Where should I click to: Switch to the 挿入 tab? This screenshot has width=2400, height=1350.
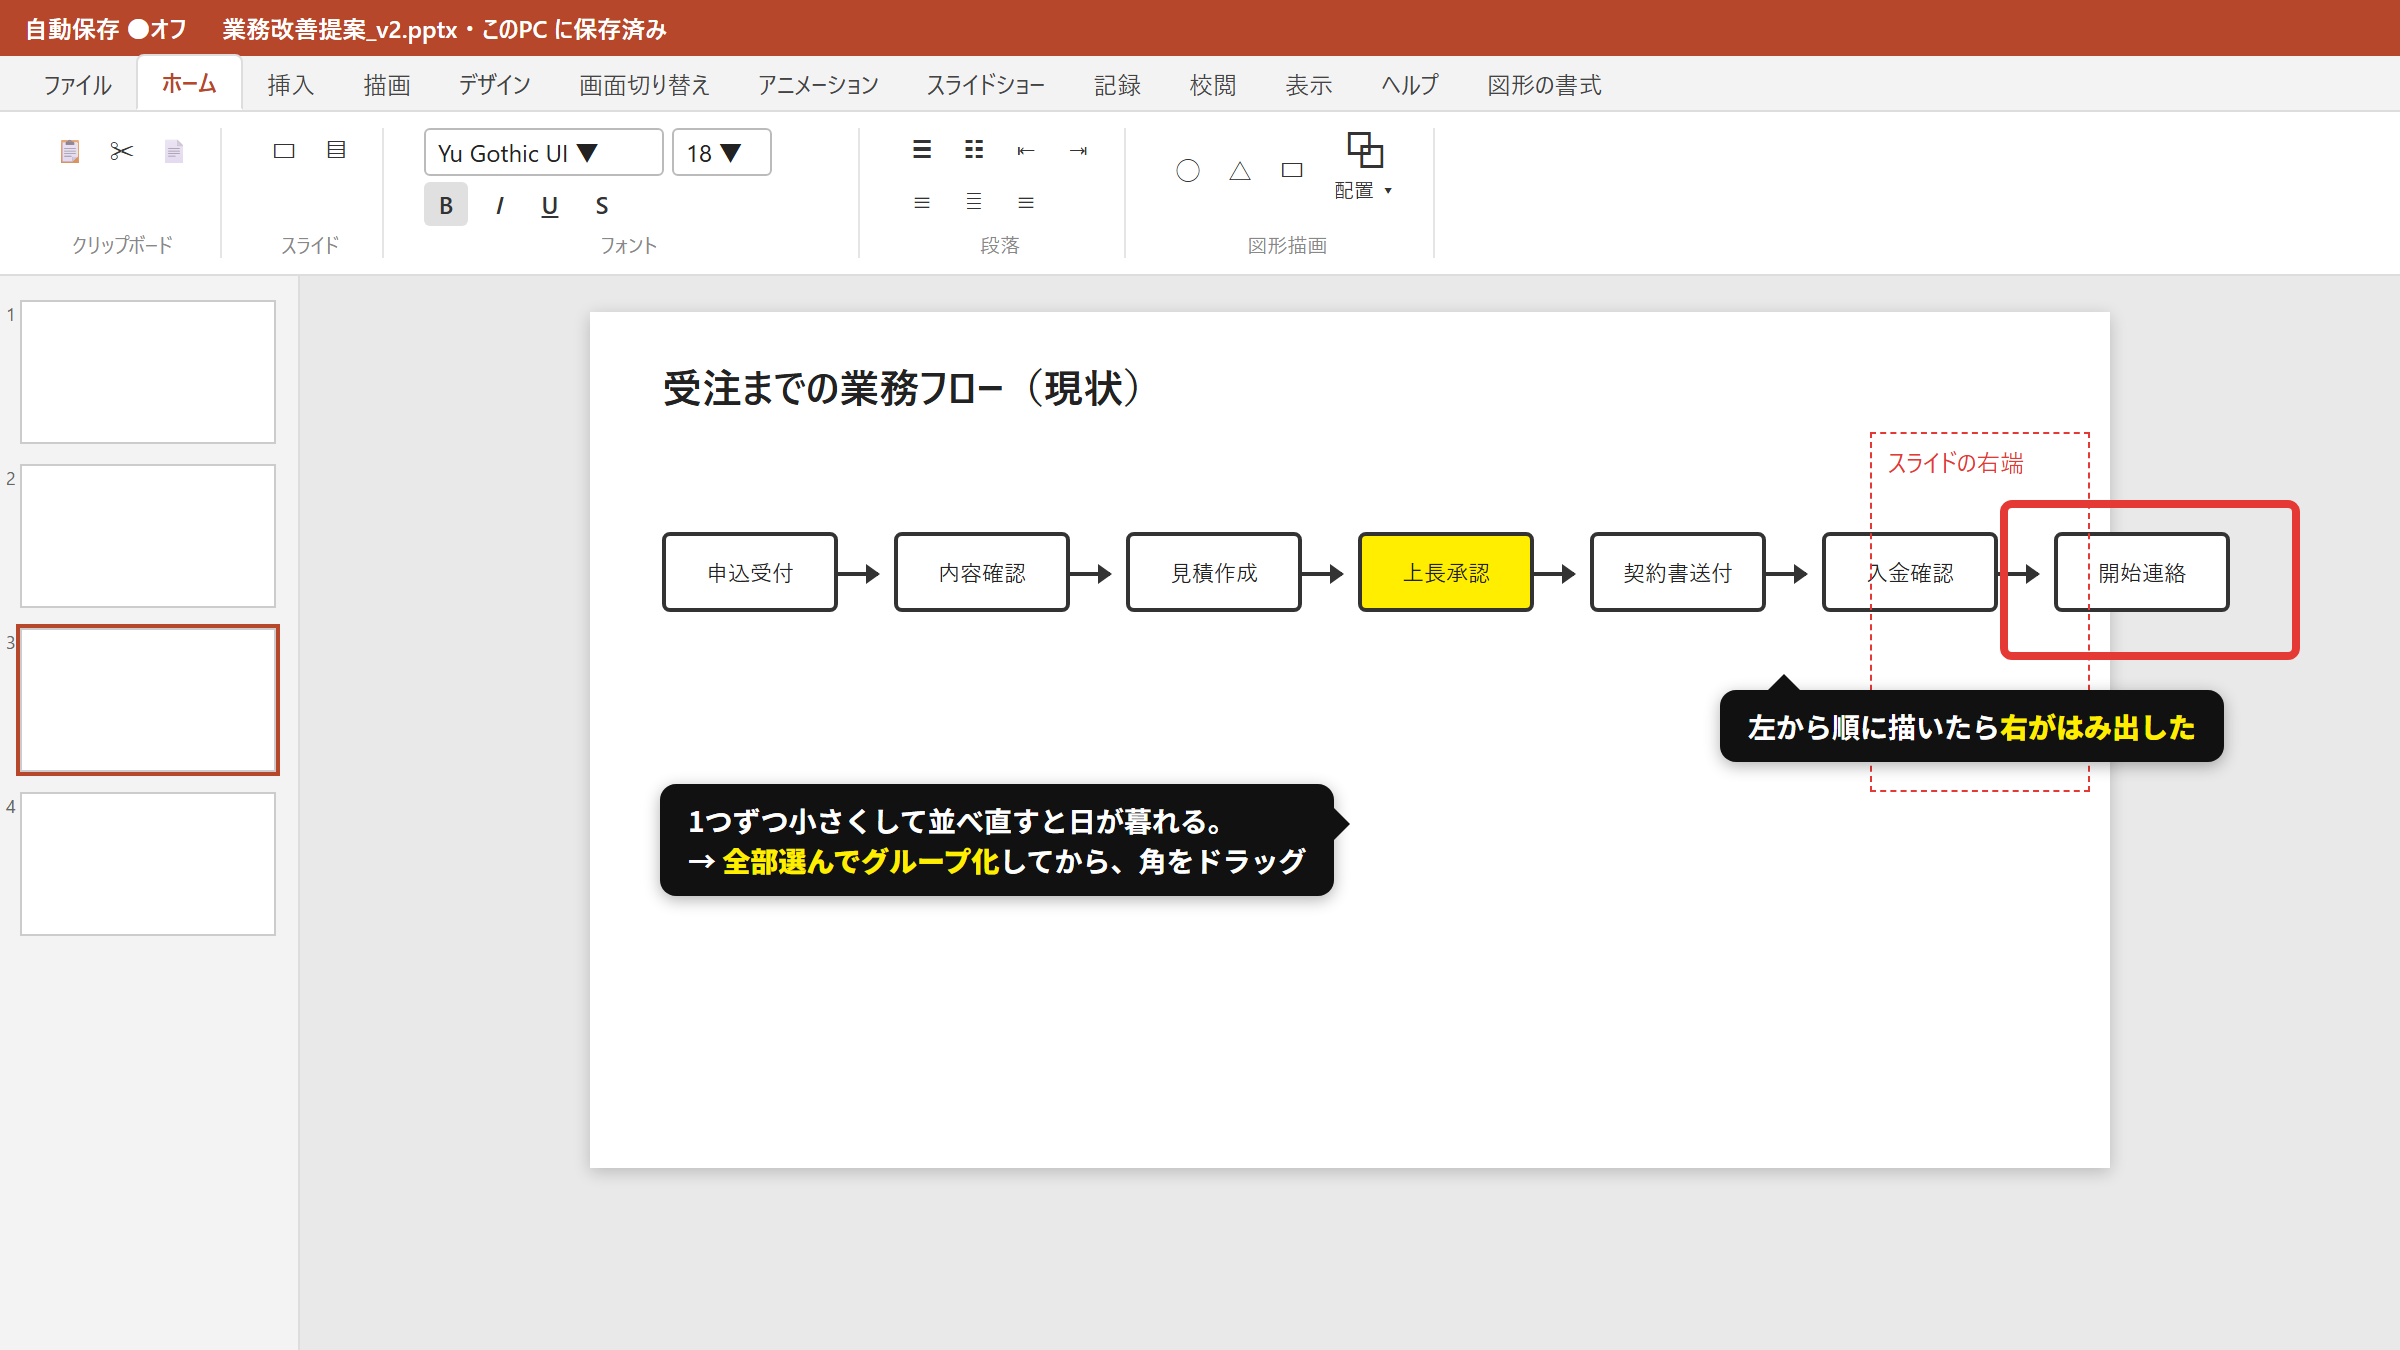click(x=291, y=85)
